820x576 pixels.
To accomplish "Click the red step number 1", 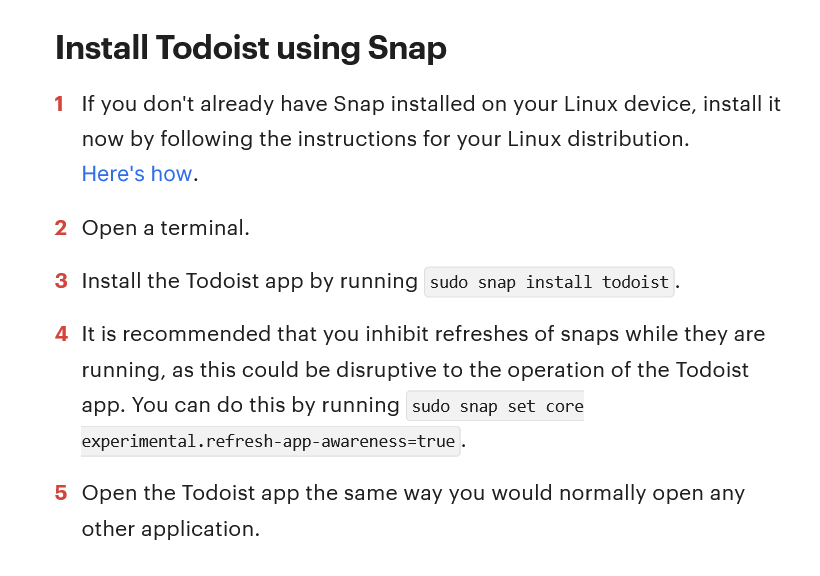I will pyautogui.click(x=60, y=104).
